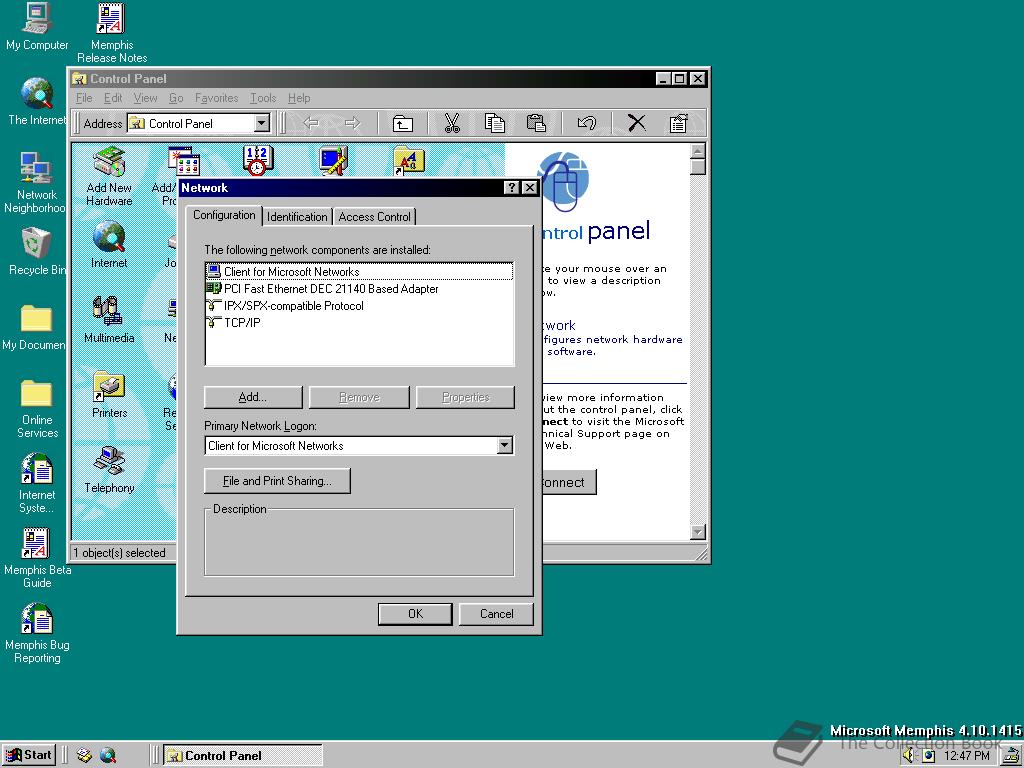Click File and Print Sharing button
This screenshot has width=1024, height=768.
click(277, 481)
